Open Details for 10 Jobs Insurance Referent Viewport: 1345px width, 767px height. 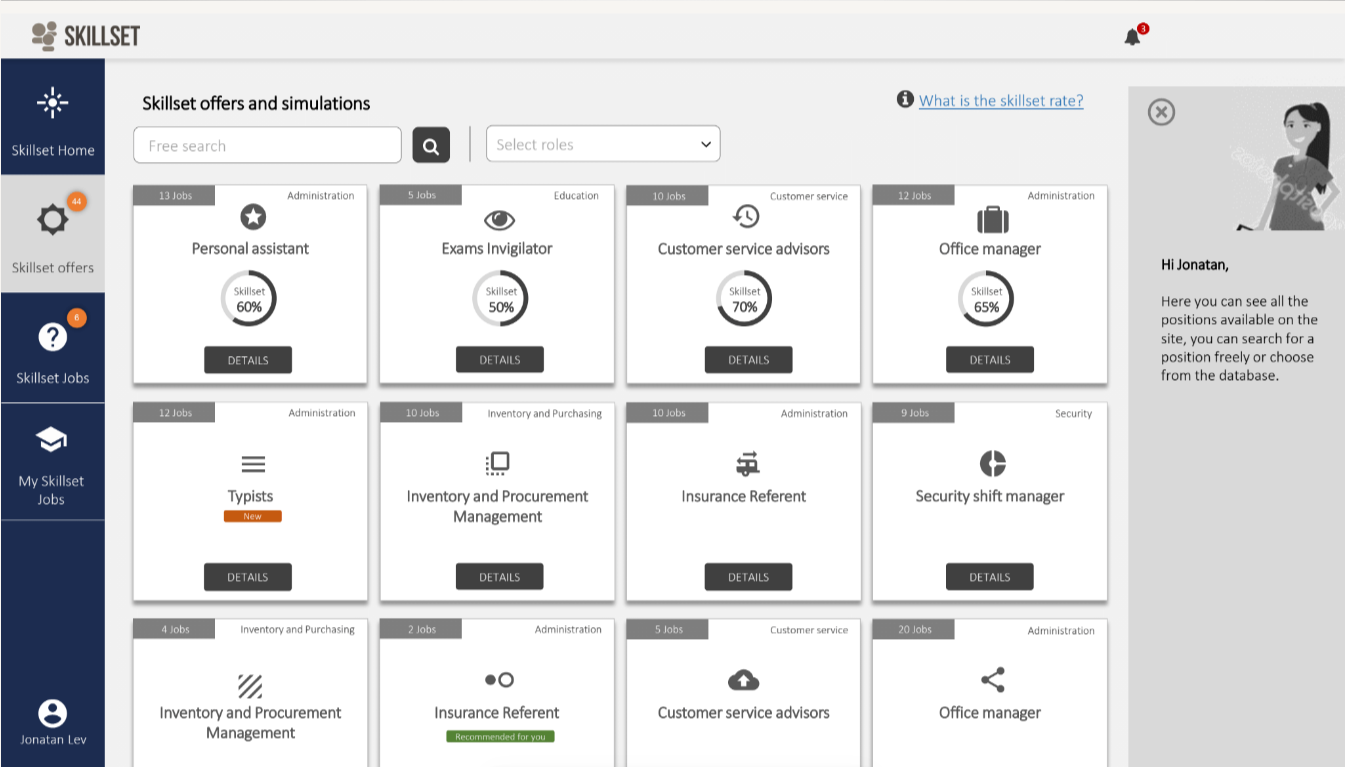point(748,577)
